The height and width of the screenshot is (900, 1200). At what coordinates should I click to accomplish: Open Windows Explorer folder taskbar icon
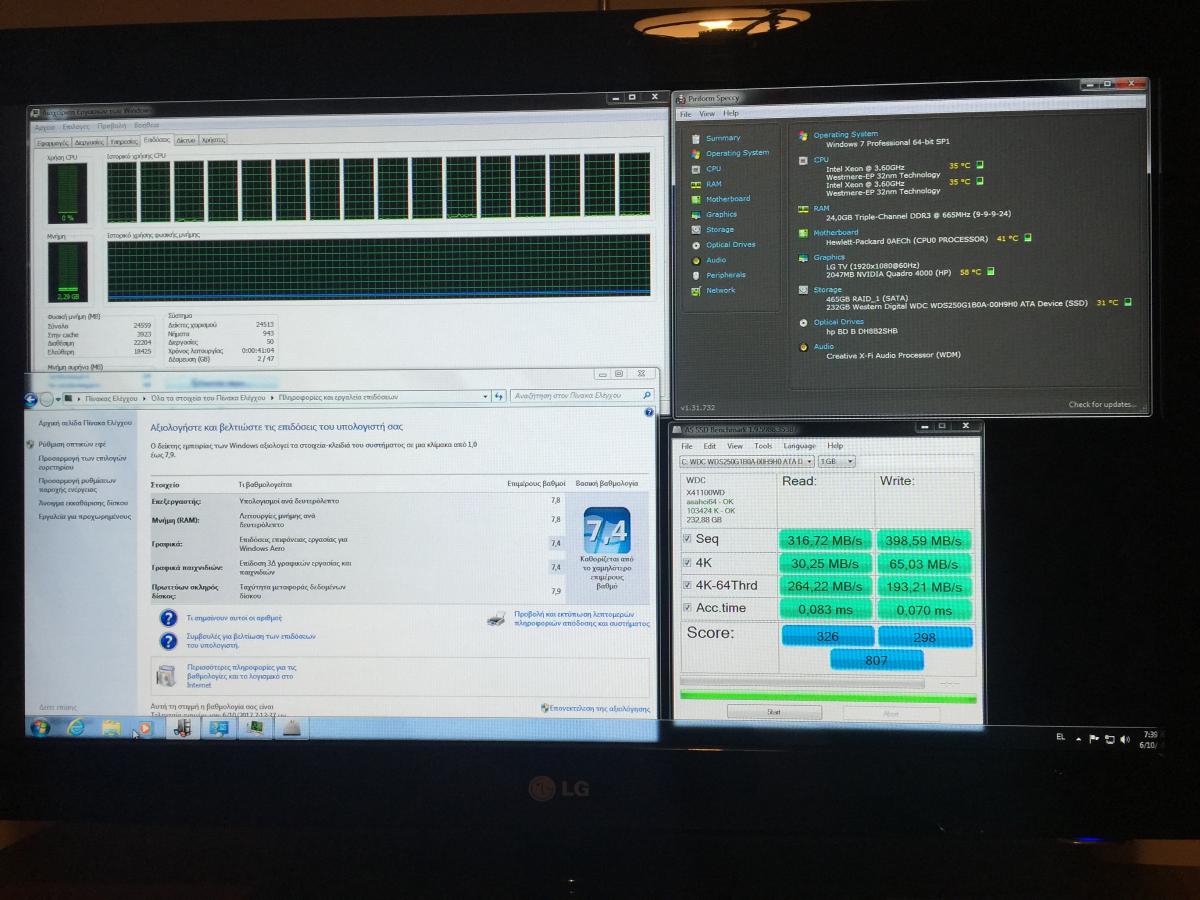[110, 728]
